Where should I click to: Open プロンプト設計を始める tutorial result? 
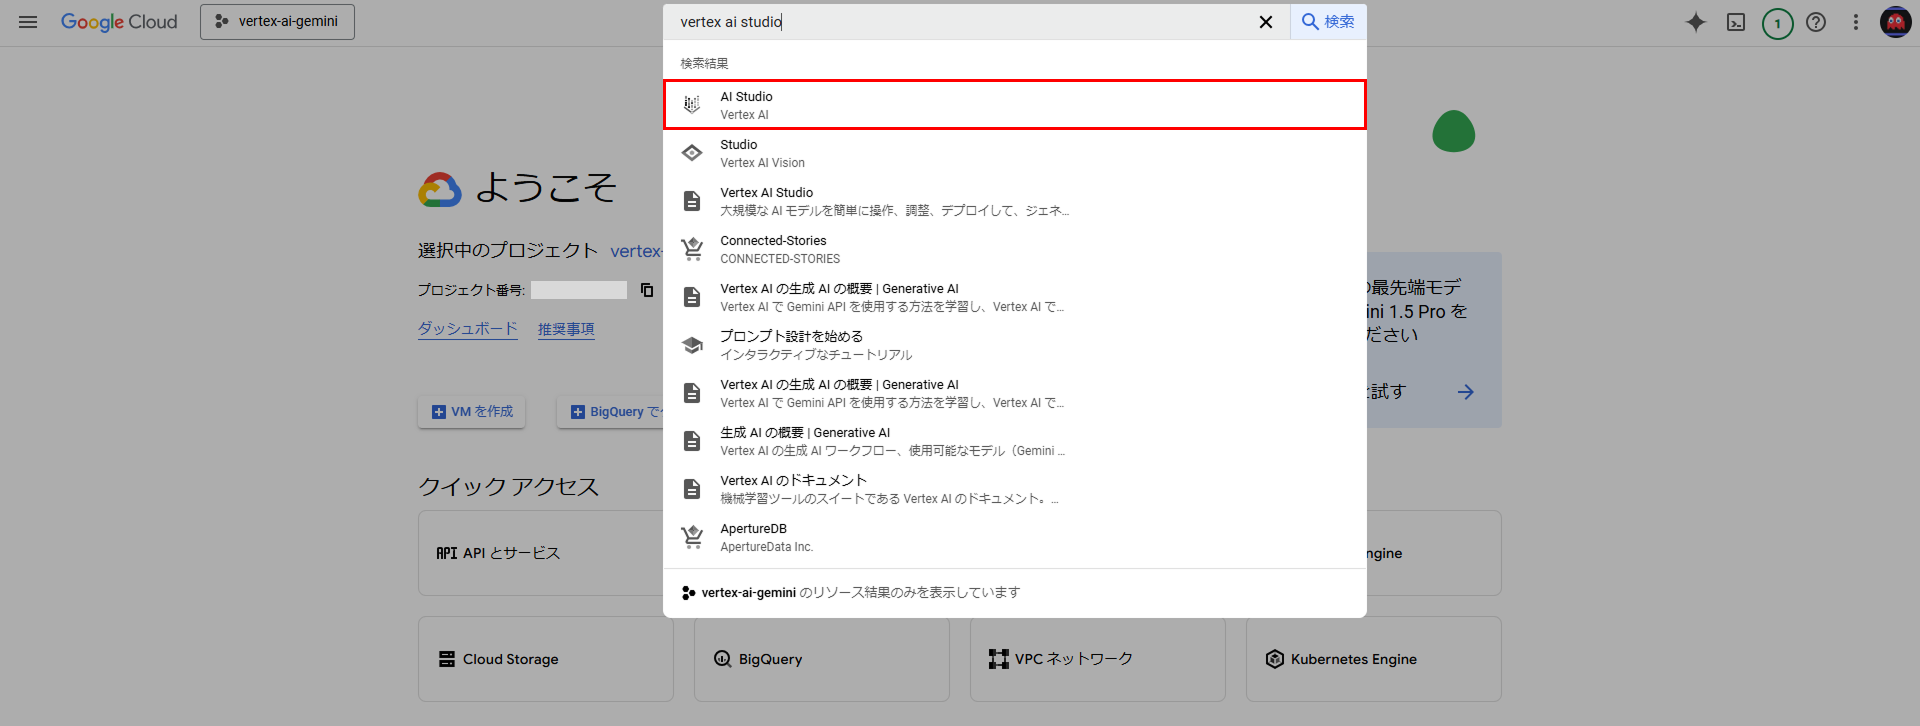[x=1015, y=345]
